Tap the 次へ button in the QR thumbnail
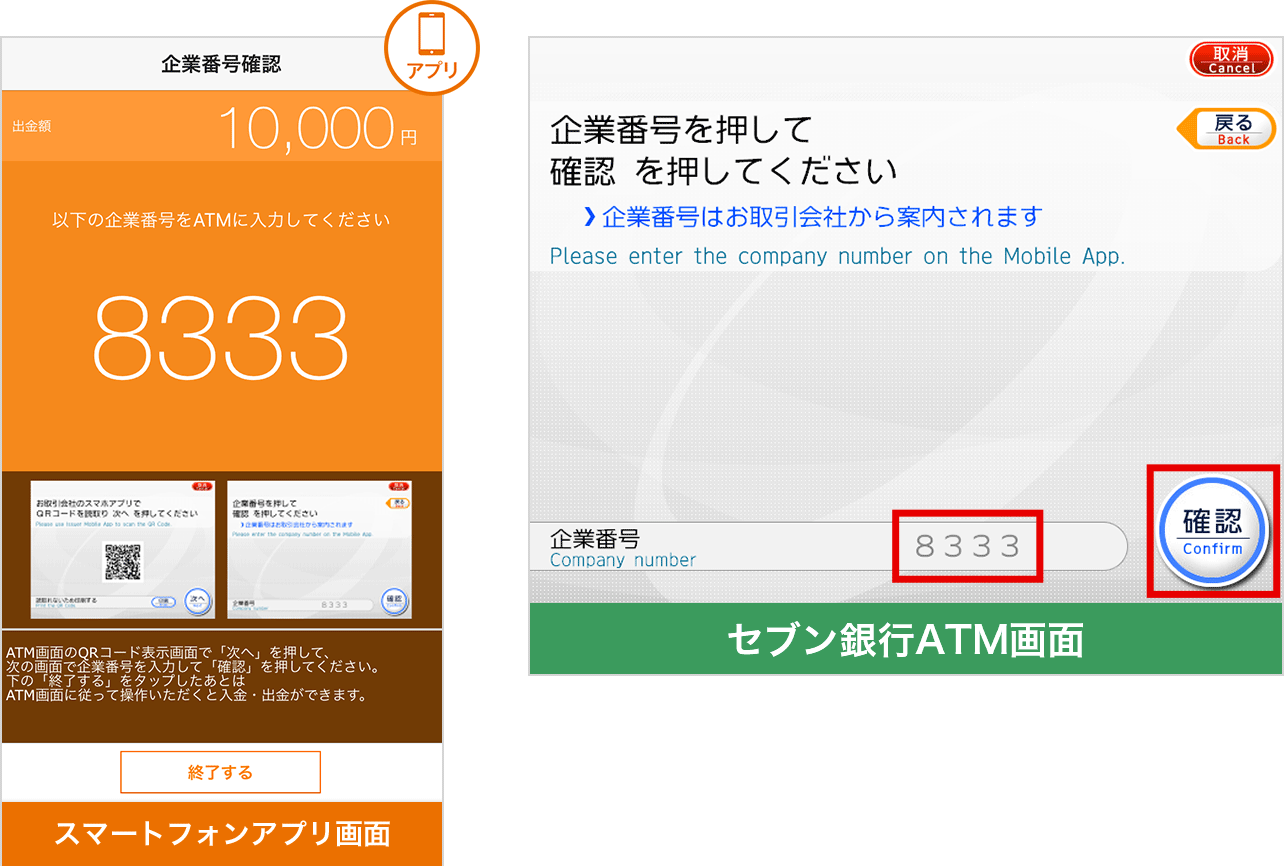 click(198, 600)
